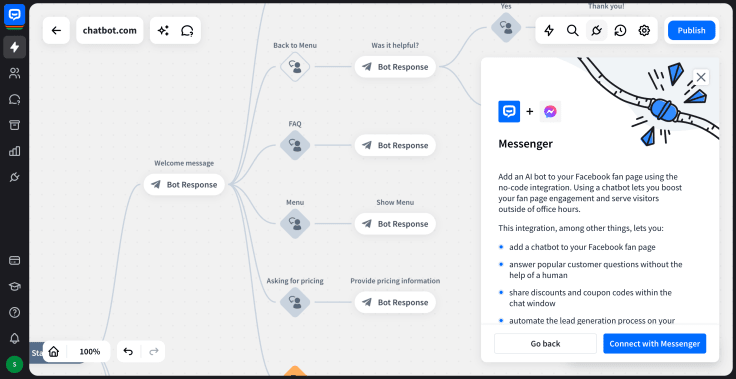Click the AI sparkles icon
This screenshot has width=736, height=379.
tap(163, 31)
